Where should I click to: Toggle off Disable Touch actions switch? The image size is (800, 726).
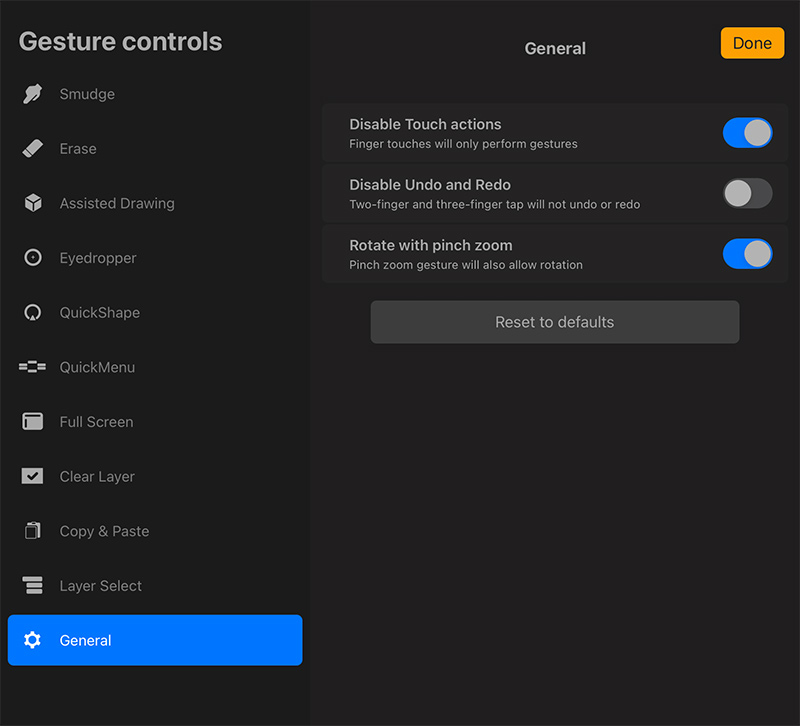click(x=747, y=133)
